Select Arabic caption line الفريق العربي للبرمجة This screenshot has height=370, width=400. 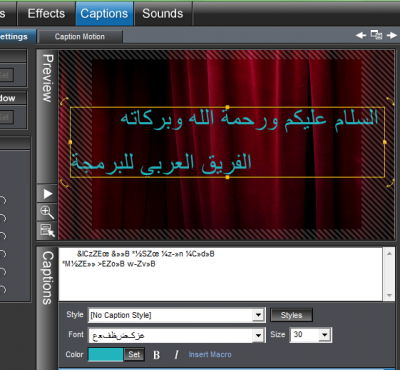click(x=161, y=163)
